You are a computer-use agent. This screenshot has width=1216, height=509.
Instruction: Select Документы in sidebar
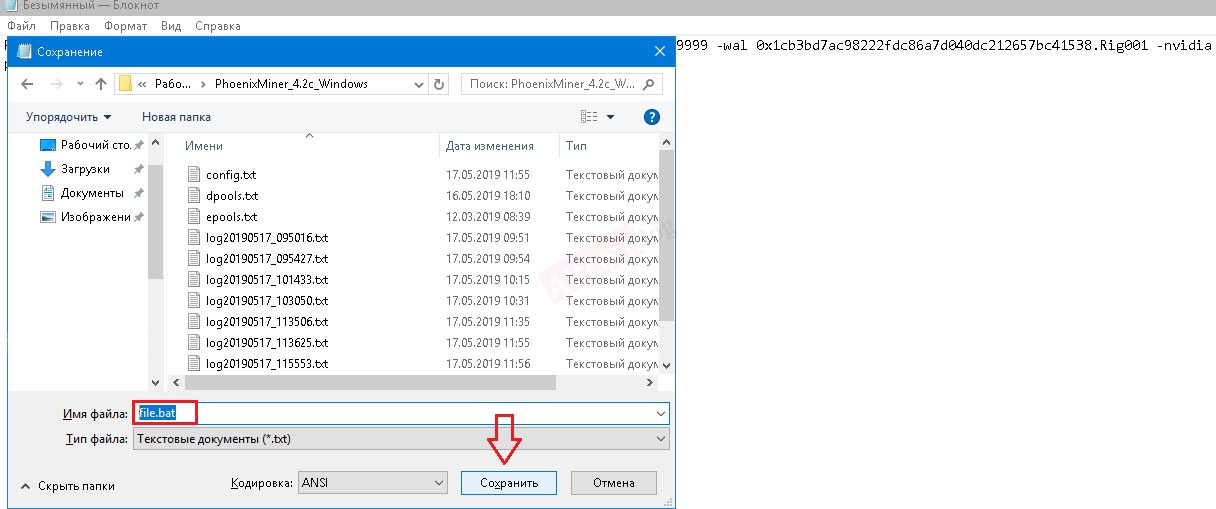[x=92, y=193]
